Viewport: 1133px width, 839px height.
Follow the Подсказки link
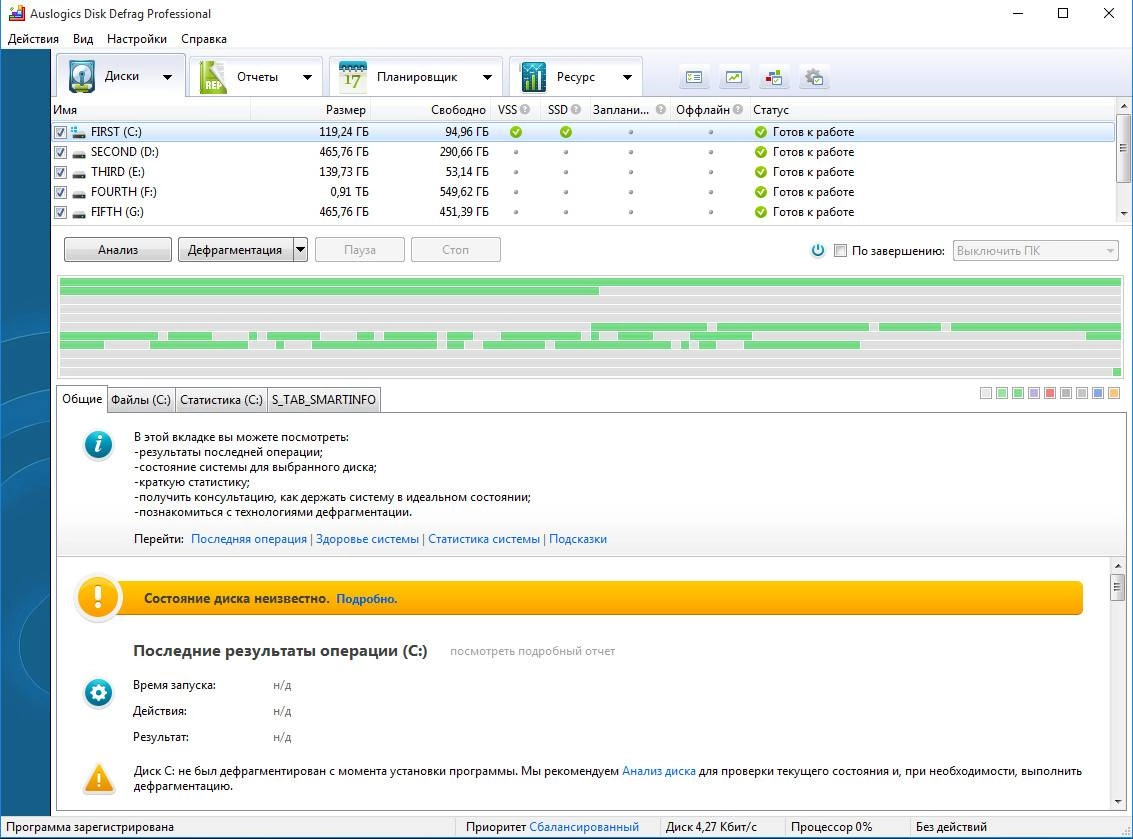click(x=578, y=539)
